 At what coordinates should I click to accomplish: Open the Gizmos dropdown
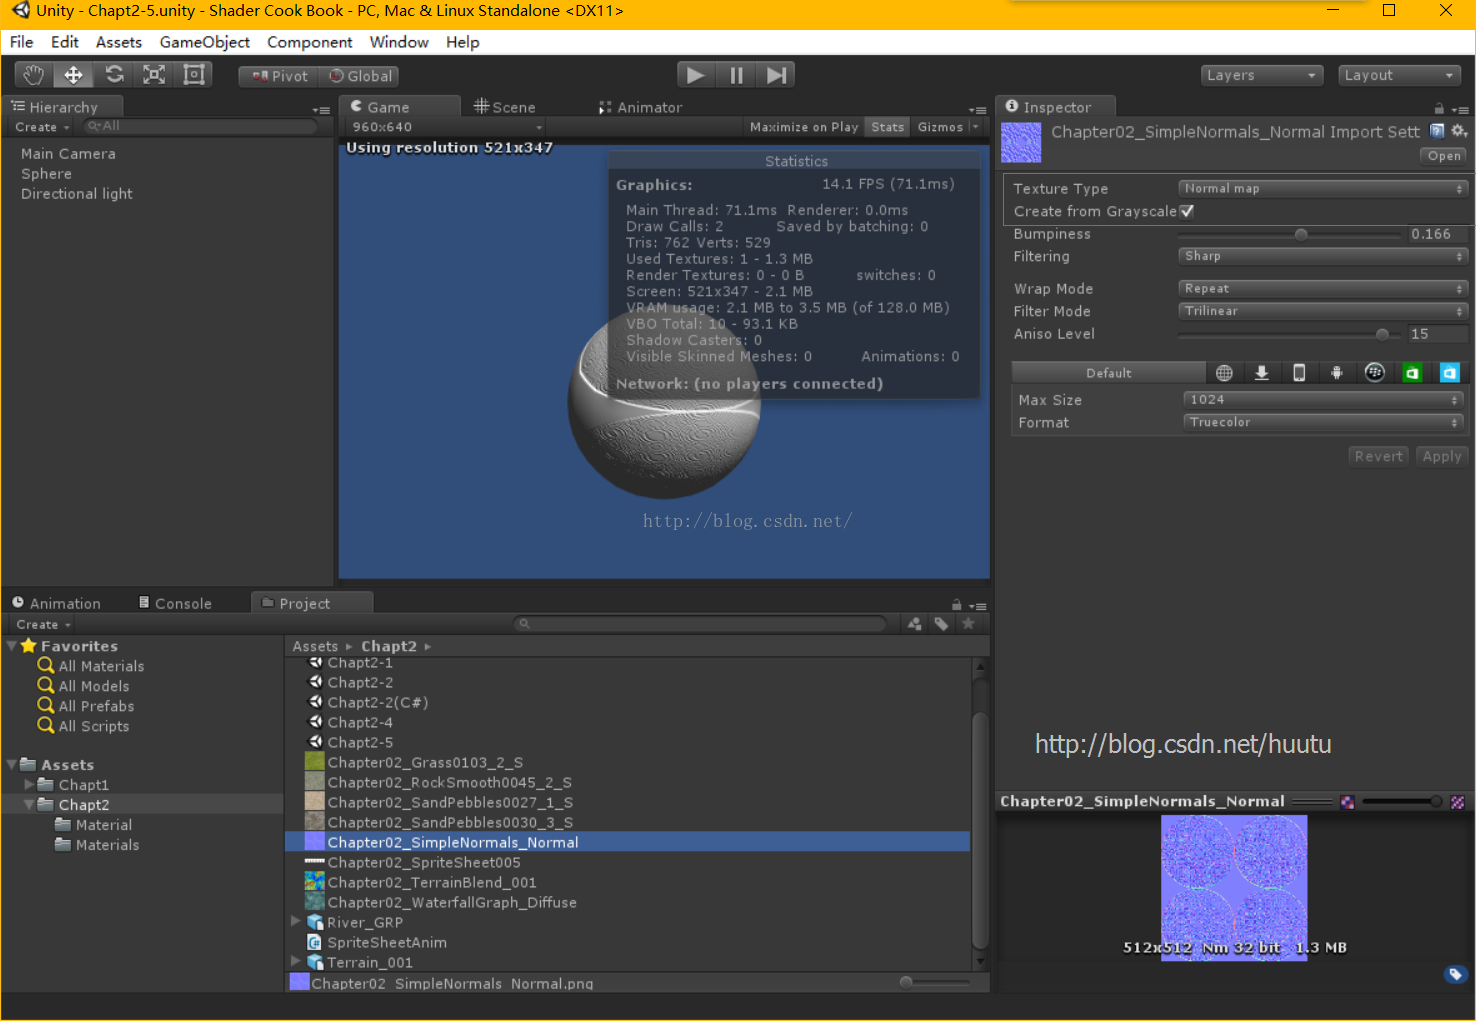pos(947,127)
